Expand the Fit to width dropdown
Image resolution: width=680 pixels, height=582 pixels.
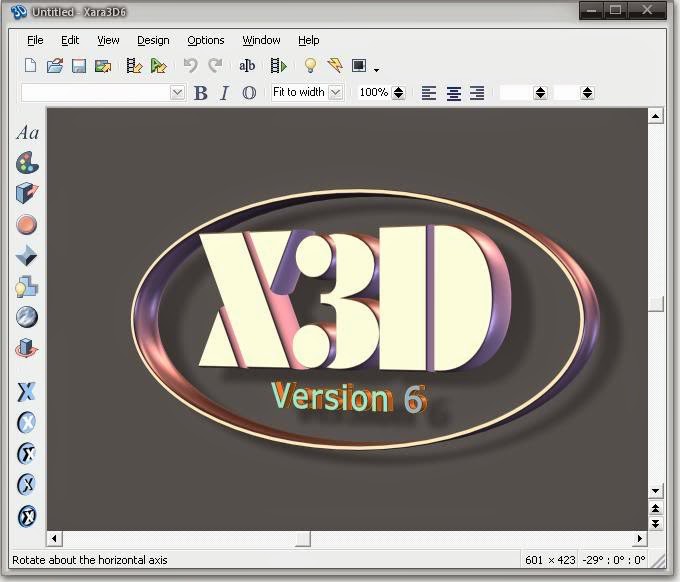(336, 92)
